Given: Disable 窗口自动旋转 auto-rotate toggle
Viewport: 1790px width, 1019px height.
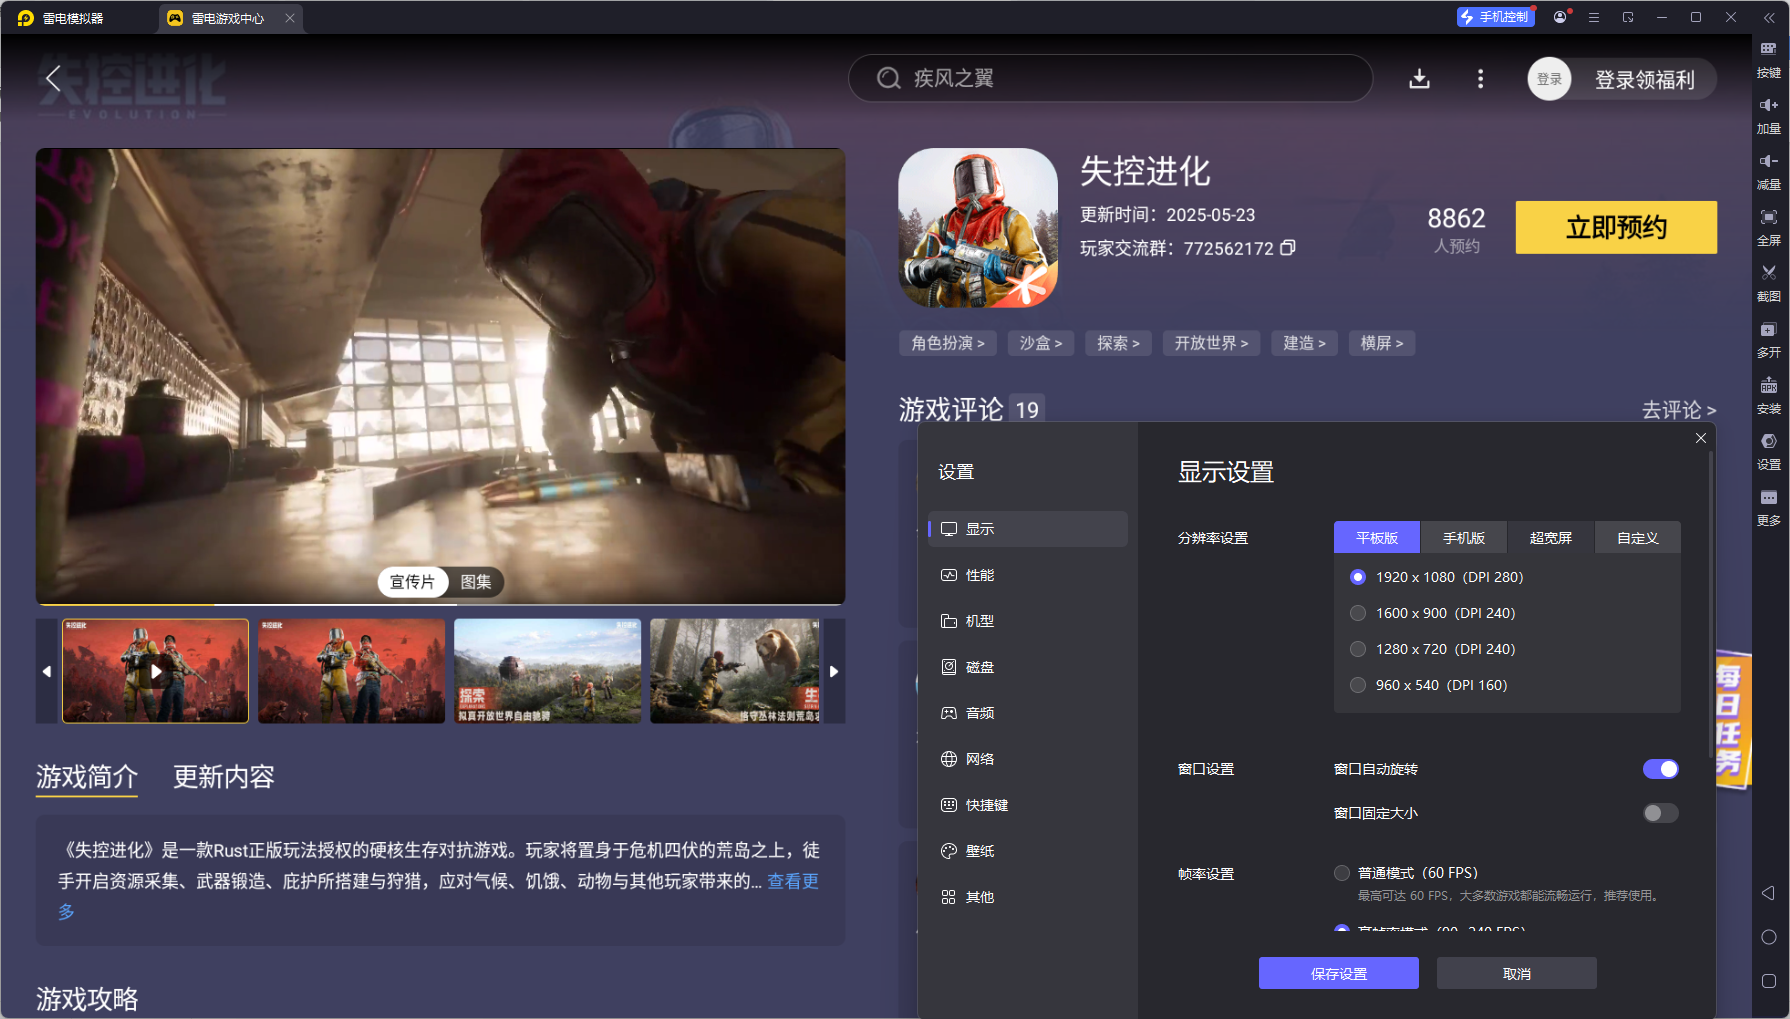Looking at the screenshot, I should [x=1660, y=769].
